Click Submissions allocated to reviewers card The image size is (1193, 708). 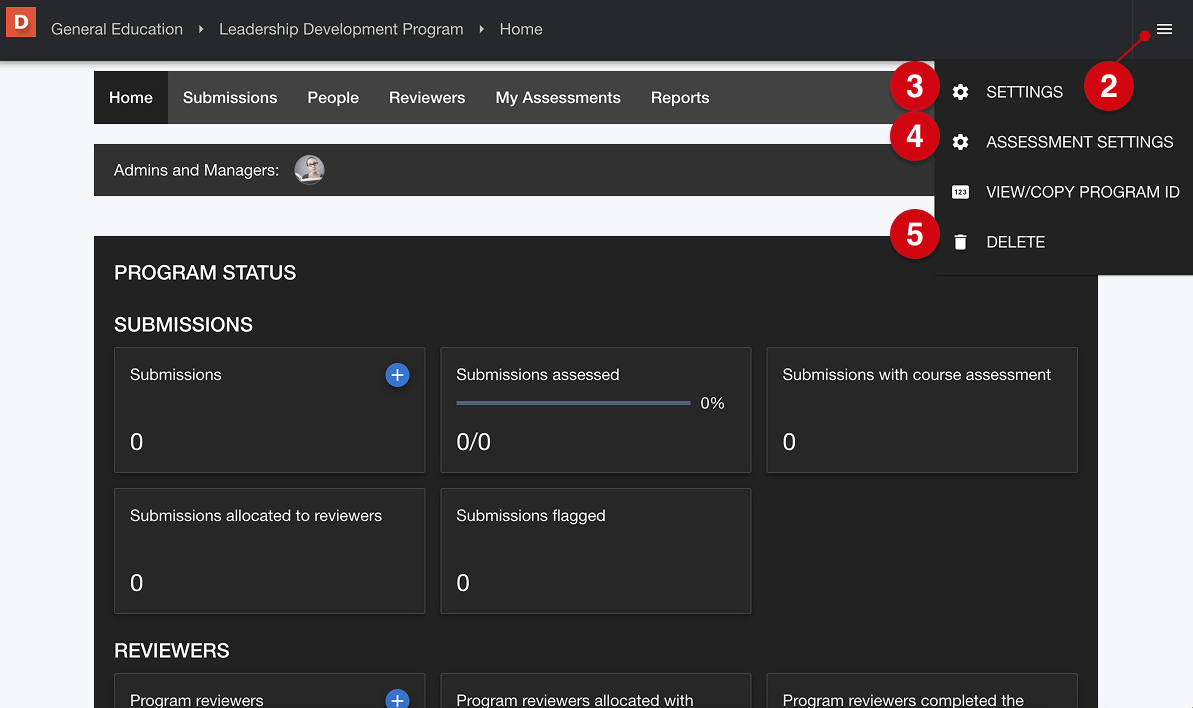point(269,551)
